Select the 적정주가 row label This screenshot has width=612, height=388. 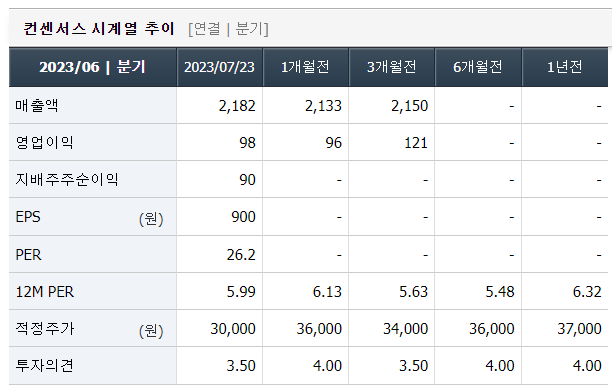click(x=44, y=329)
